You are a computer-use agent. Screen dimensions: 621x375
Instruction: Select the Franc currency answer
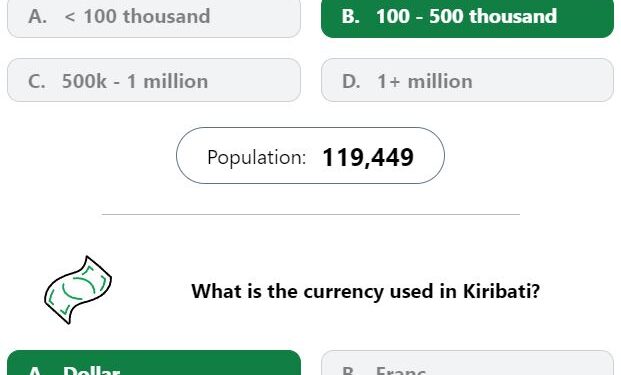click(467, 363)
